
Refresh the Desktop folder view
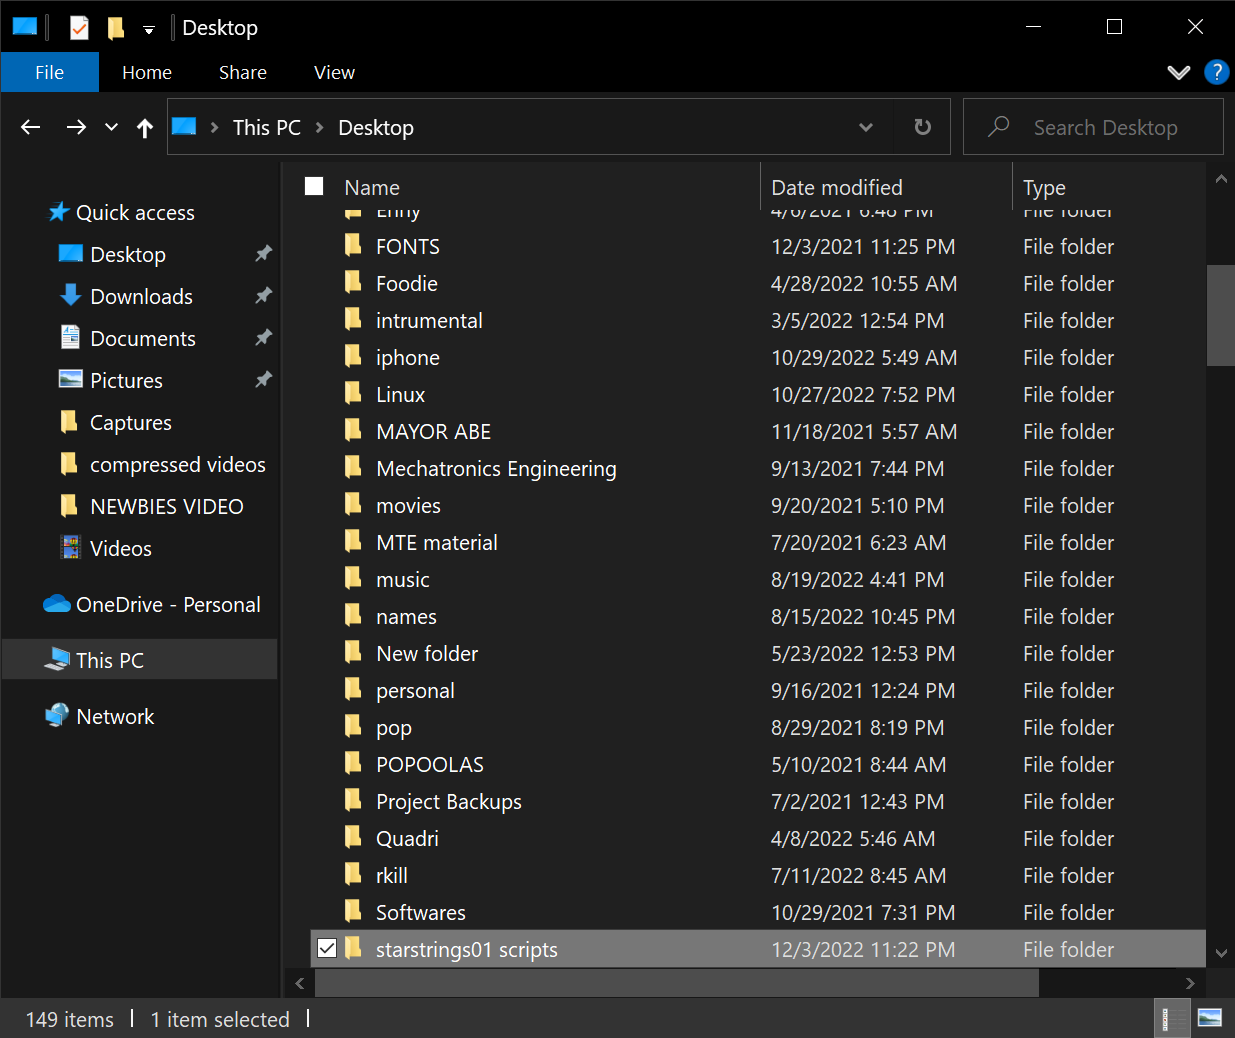(923, 127)
